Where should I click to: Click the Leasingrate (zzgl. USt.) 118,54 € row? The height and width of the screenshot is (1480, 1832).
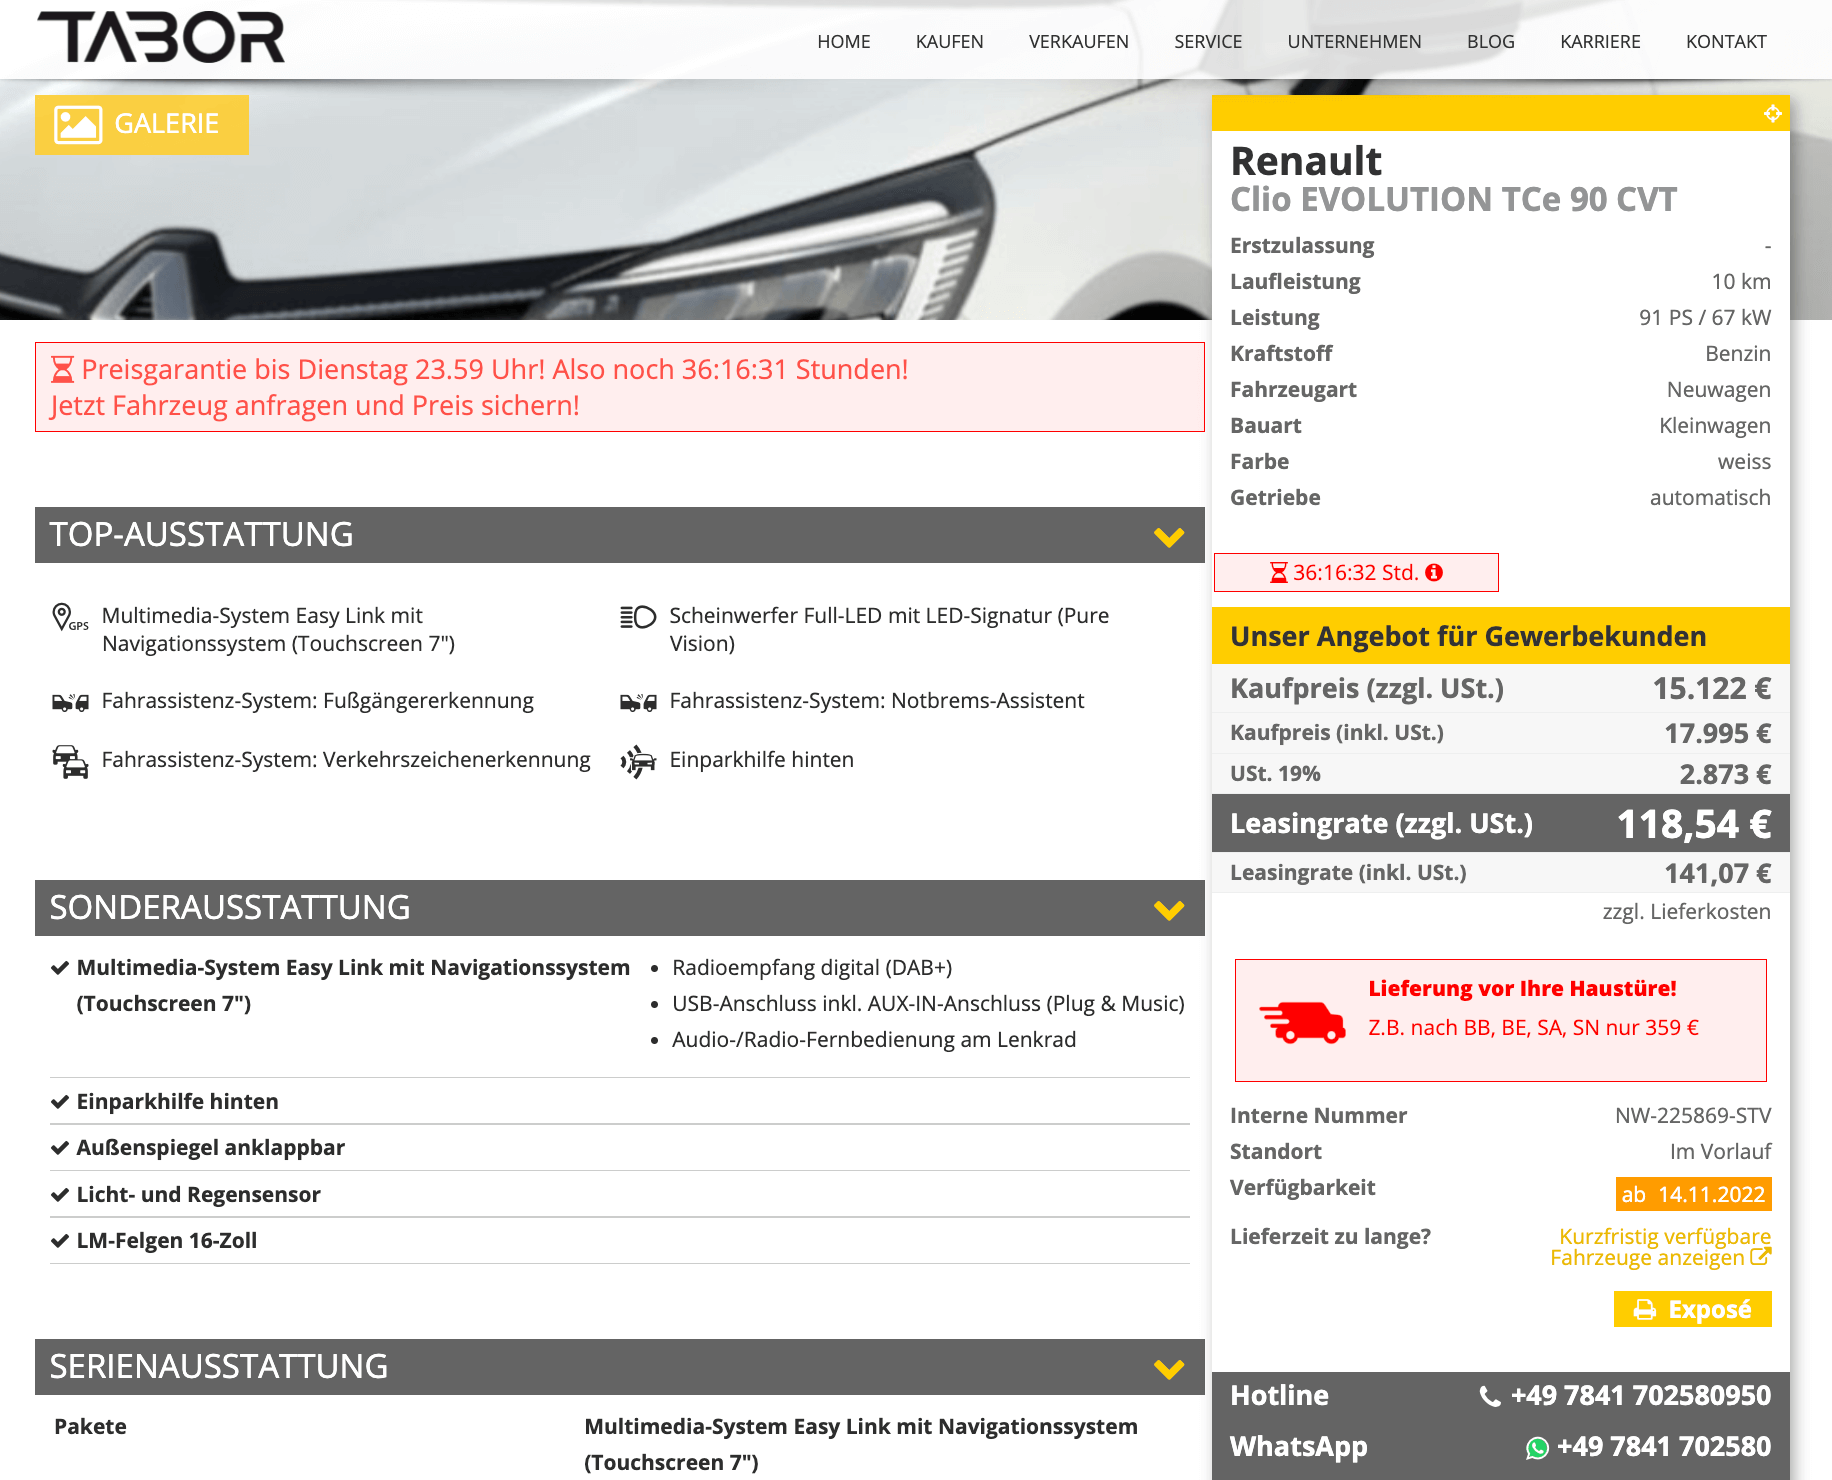(1501, 823)
